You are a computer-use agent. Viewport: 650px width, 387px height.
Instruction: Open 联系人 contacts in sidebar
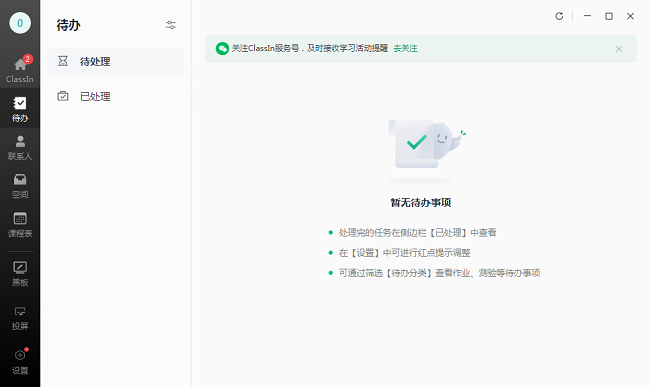click(x=20, y=148)
